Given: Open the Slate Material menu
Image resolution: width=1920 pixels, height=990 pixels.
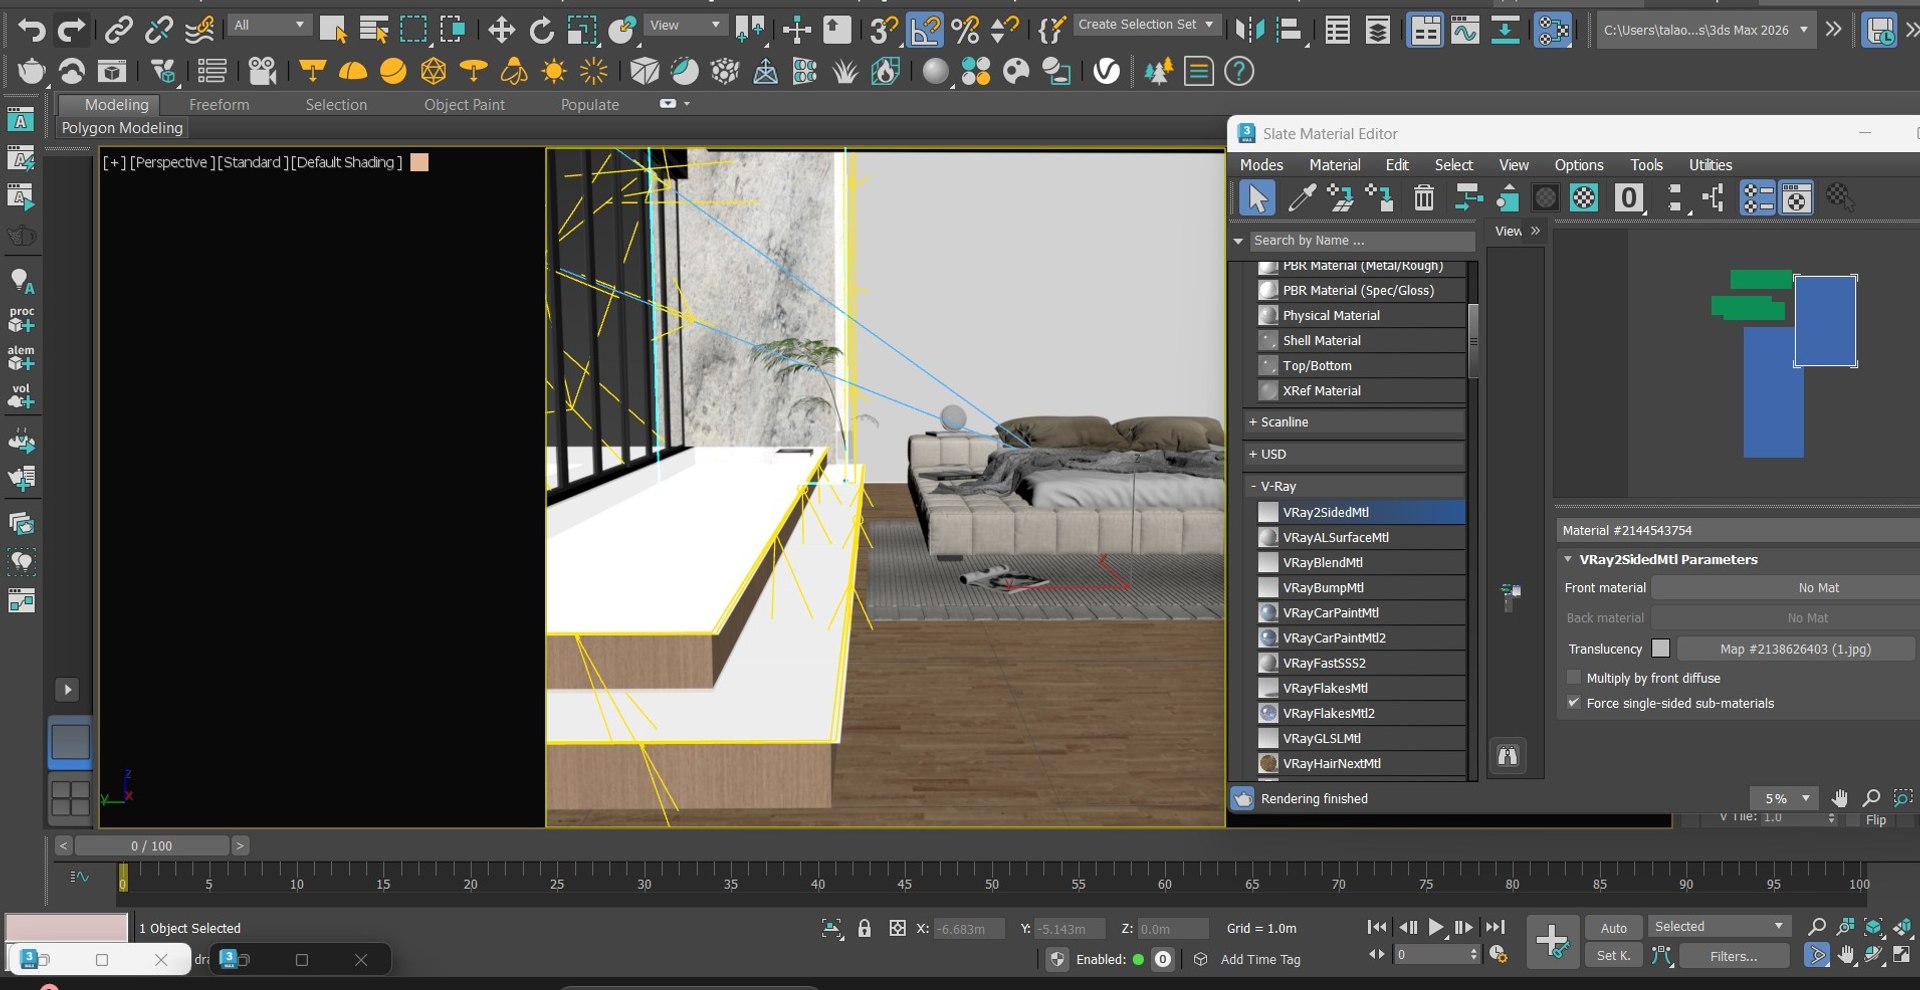Looking at the screenshot, I should tap(1335, 165).
